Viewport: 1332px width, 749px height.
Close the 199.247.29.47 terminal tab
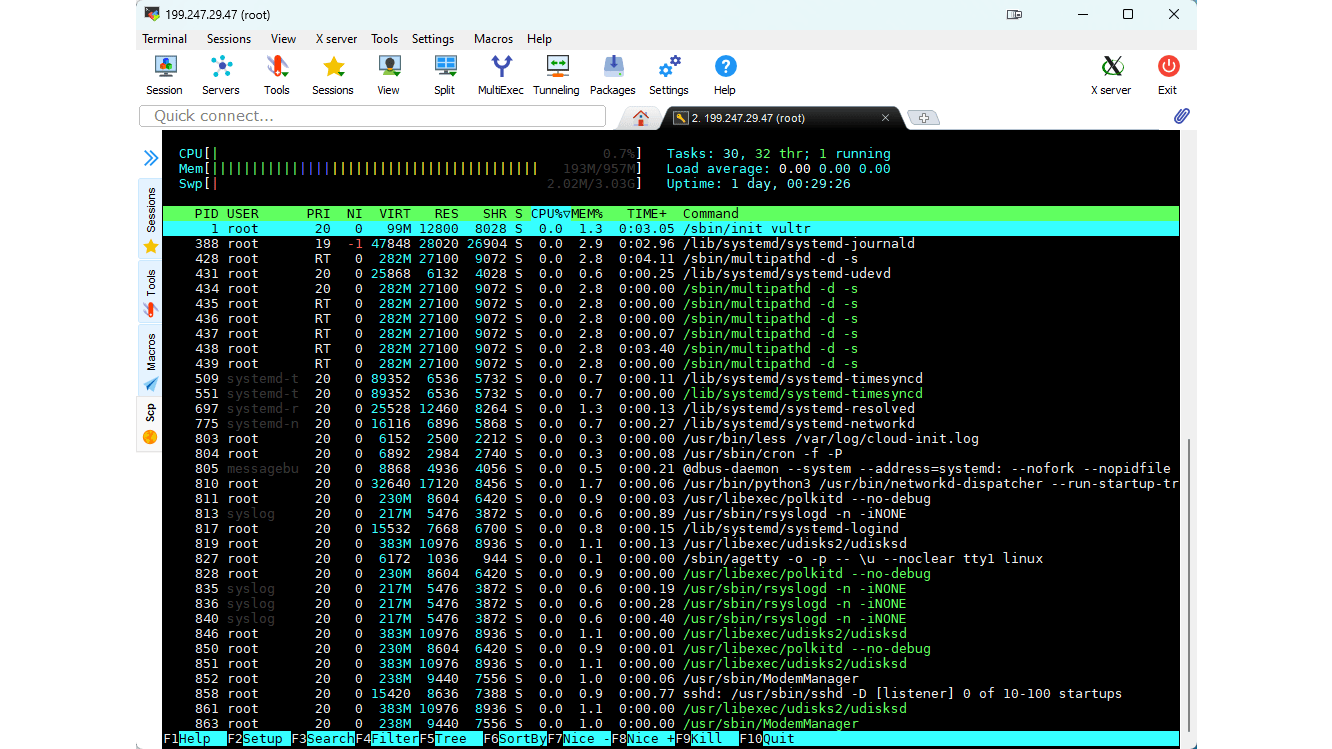pos(885,118)
